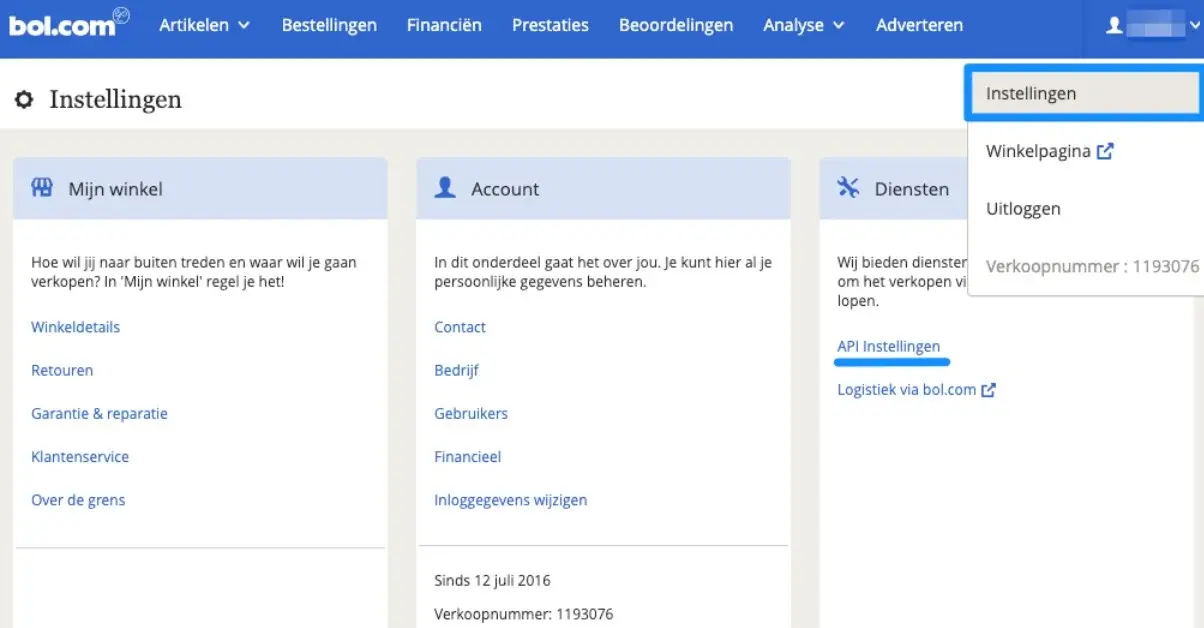Viewport: 1204px width, 628px height.
Task: Open the Financieel account link
Action: pyautogui.click(x=468, y=457)
